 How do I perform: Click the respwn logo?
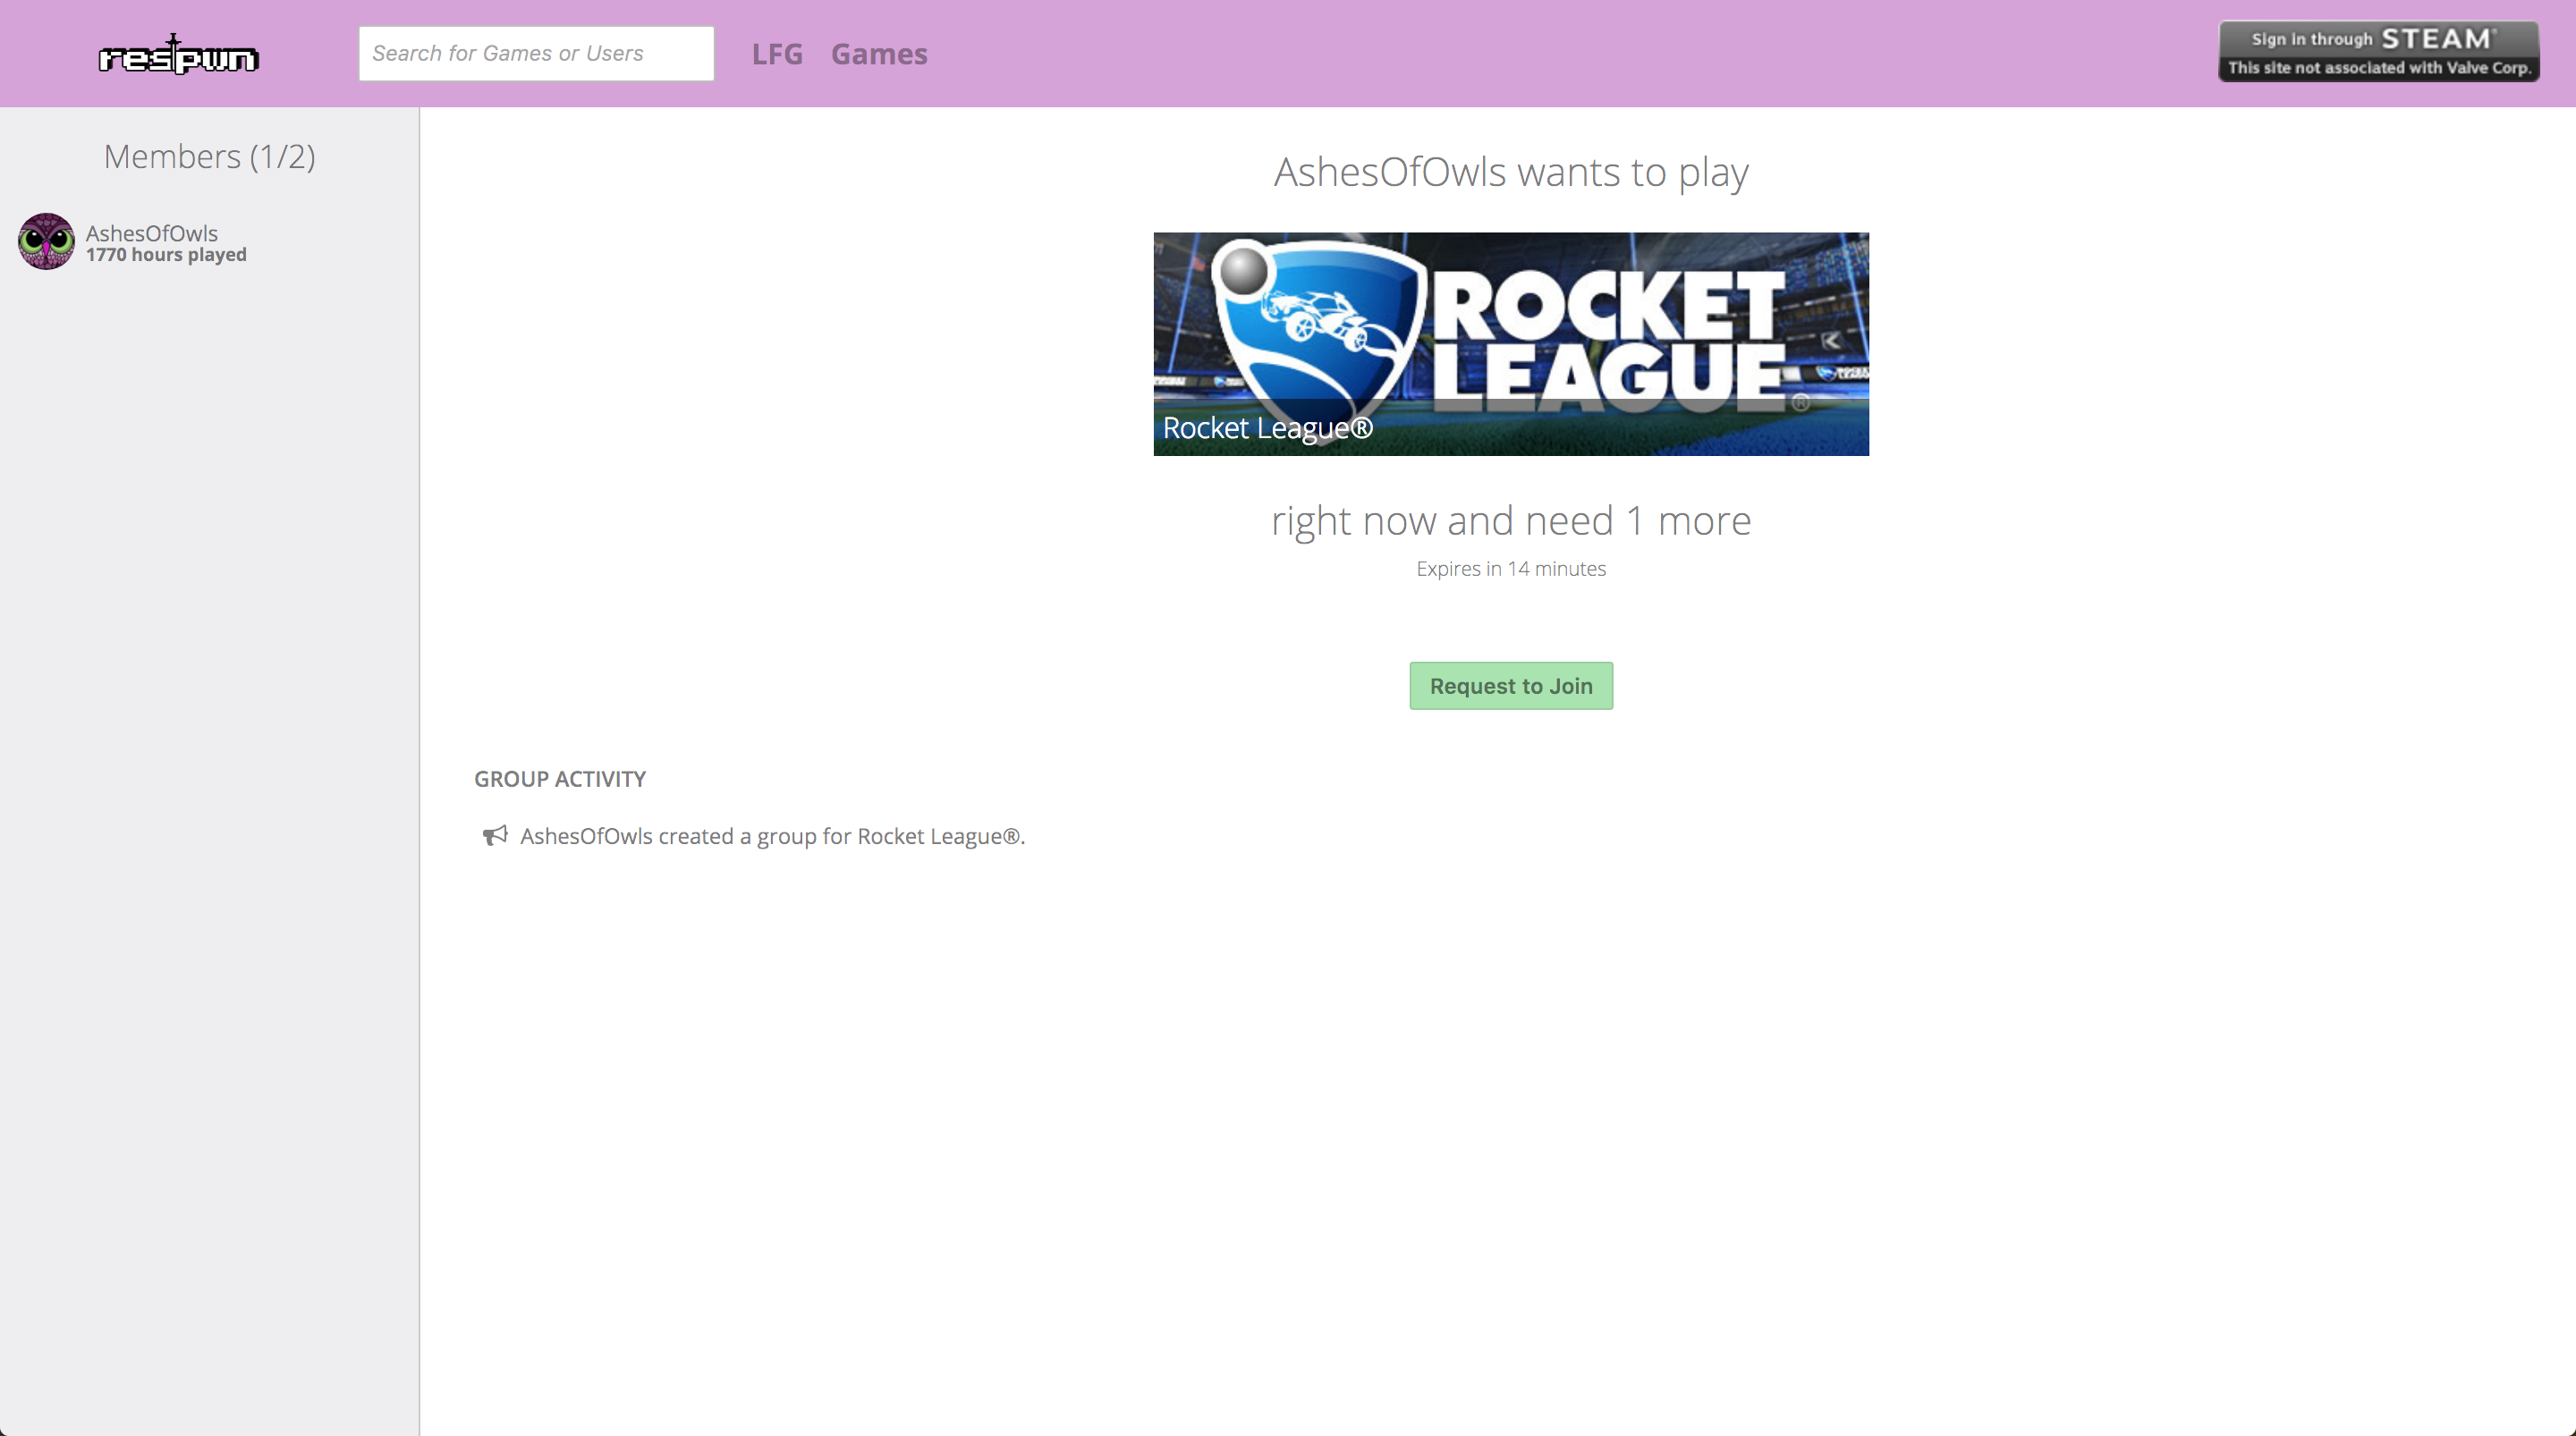178,56
